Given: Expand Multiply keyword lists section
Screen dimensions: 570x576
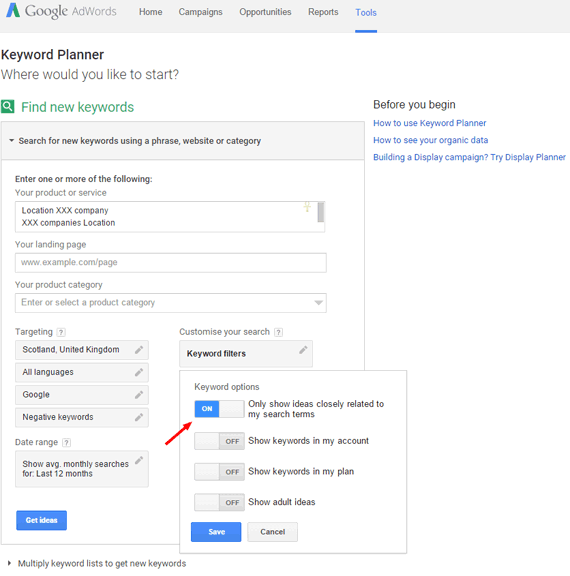Looking at the screenshot, I should (10, 563).
